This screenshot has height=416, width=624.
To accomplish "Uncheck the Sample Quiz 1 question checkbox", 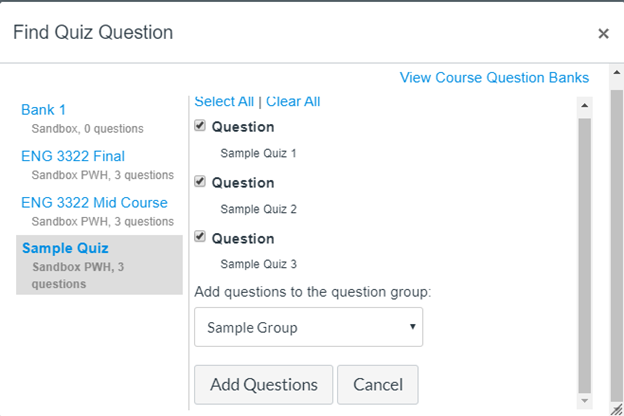I will coord(200,126).
